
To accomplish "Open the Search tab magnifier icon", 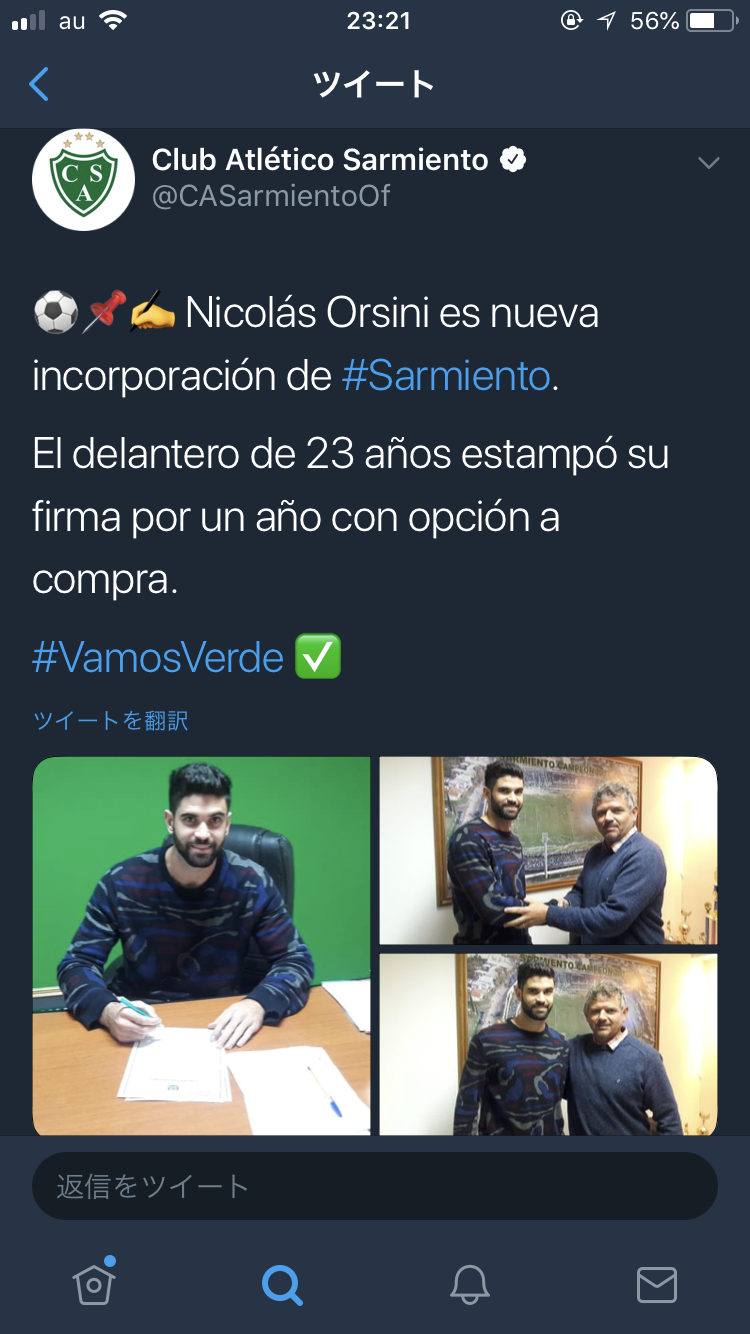I will click(281, 1284).
